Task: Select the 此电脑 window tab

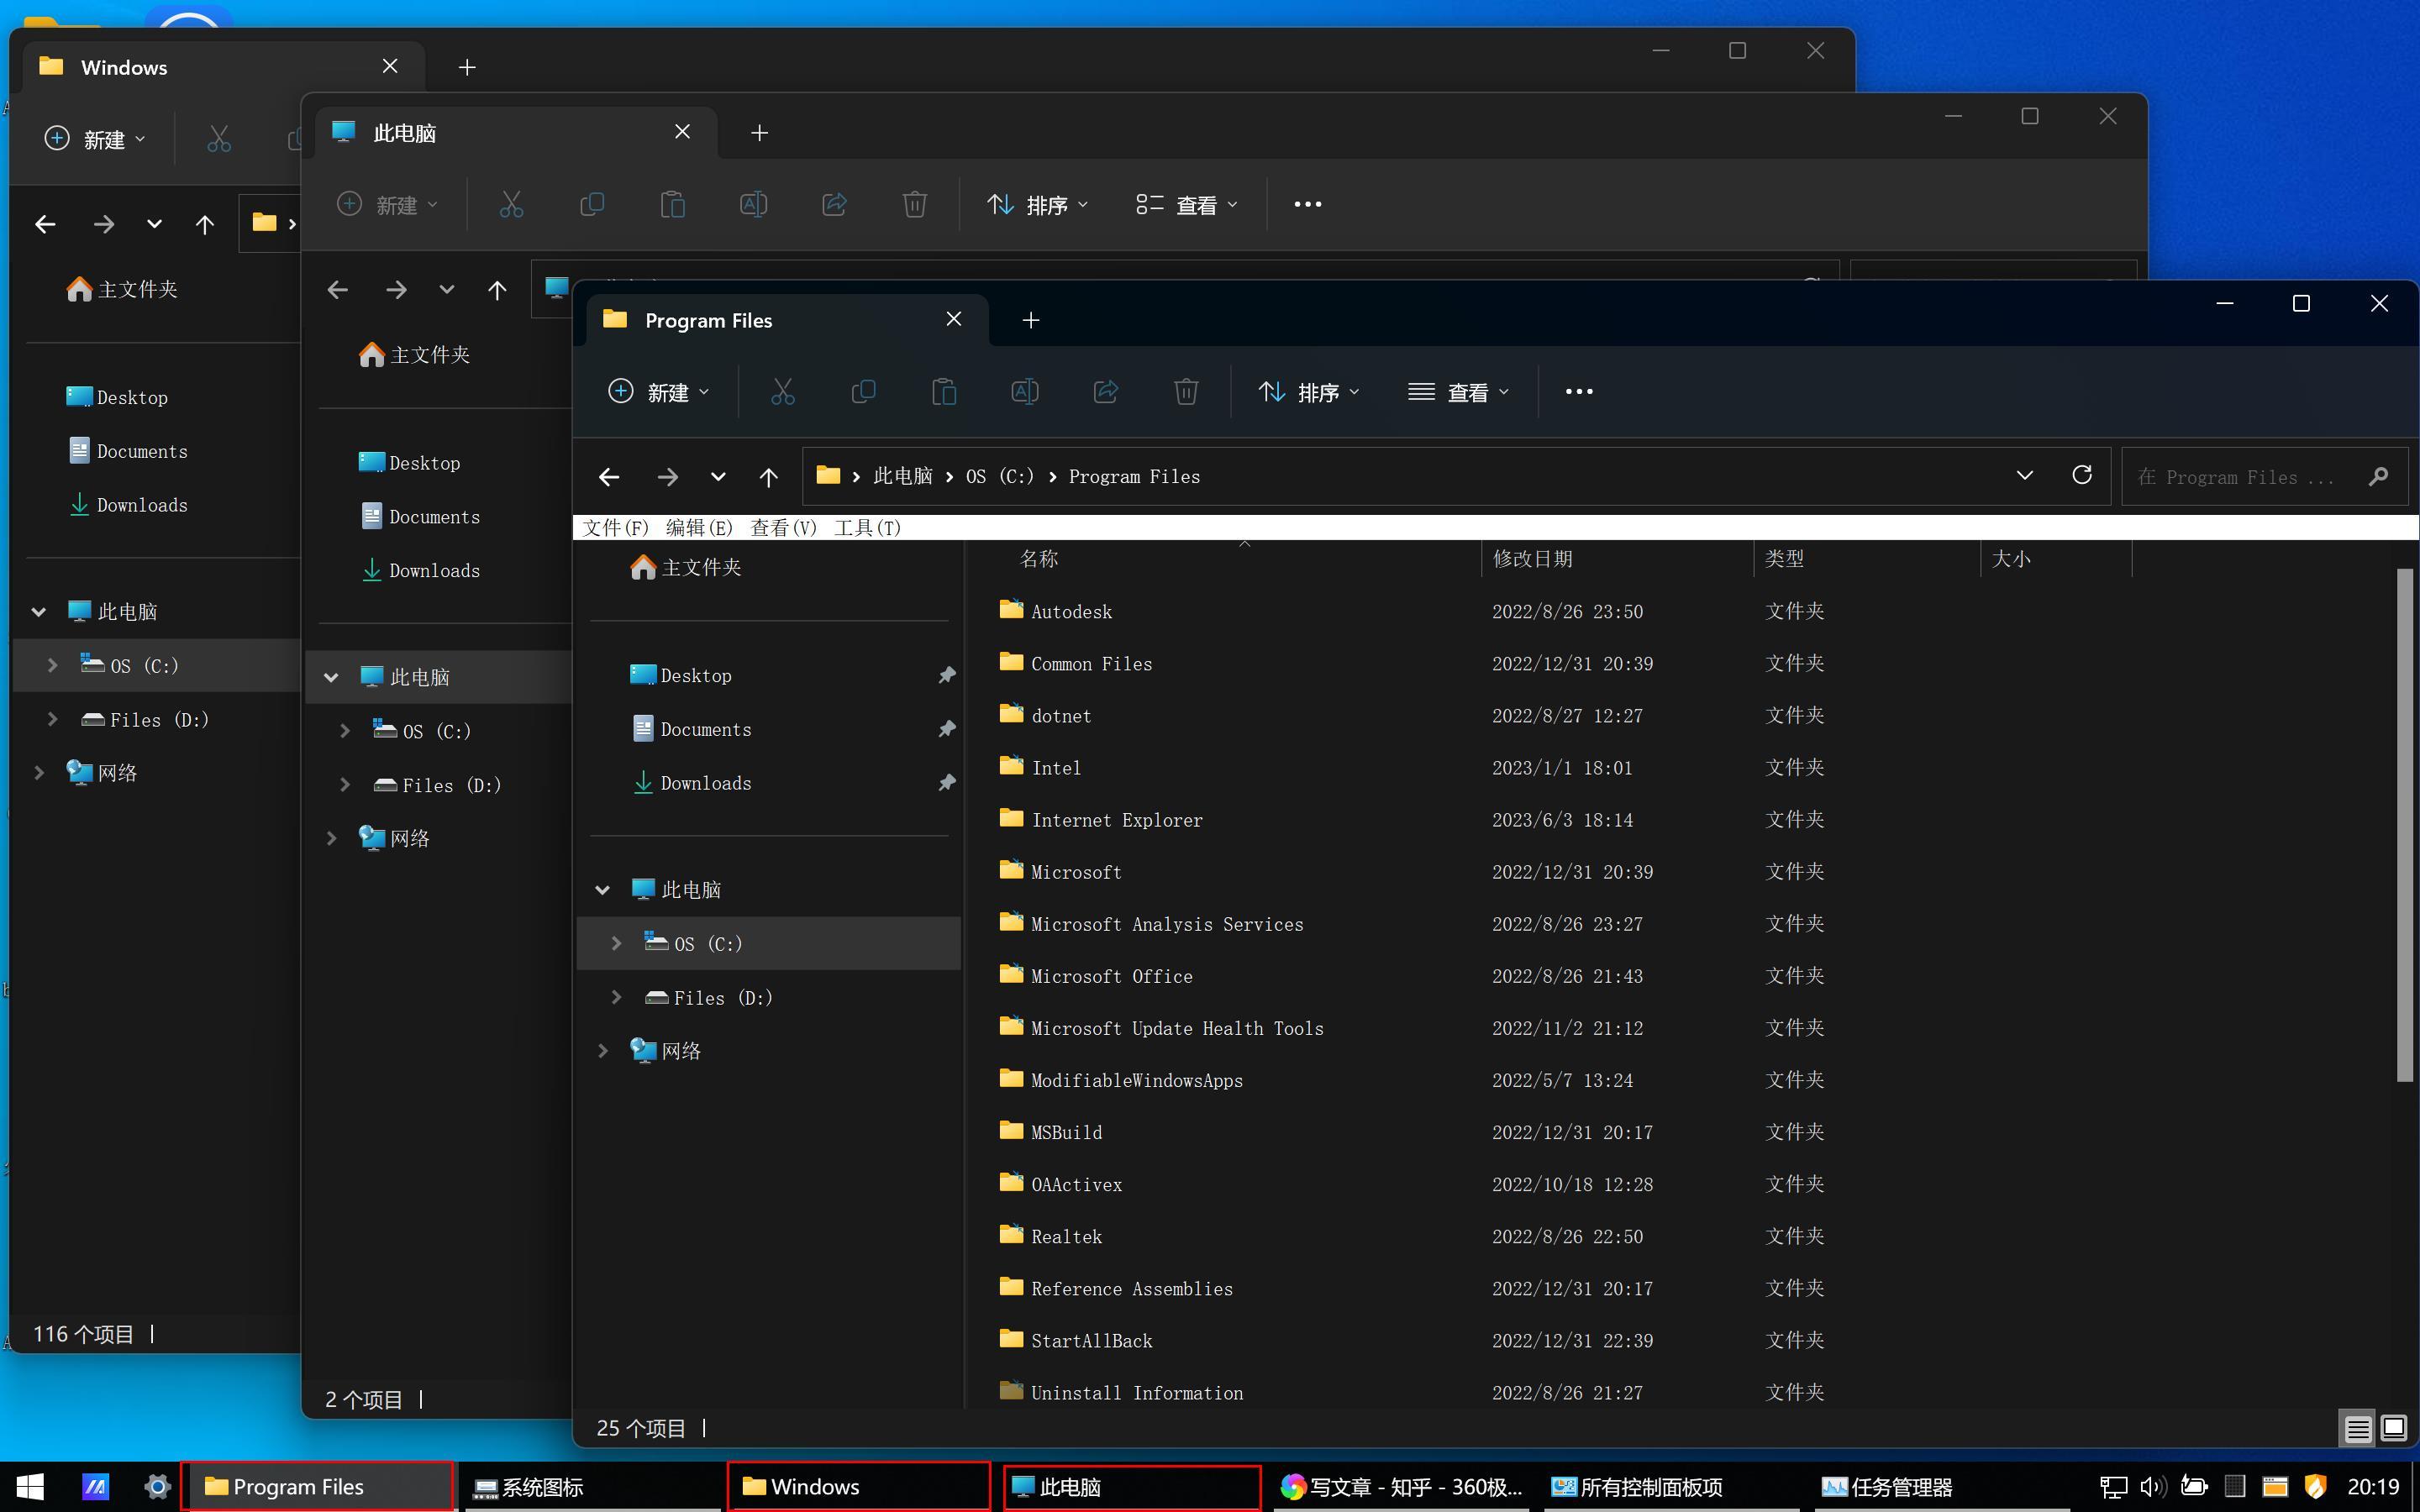Action: pyautogui.click(x=518, y=133)
